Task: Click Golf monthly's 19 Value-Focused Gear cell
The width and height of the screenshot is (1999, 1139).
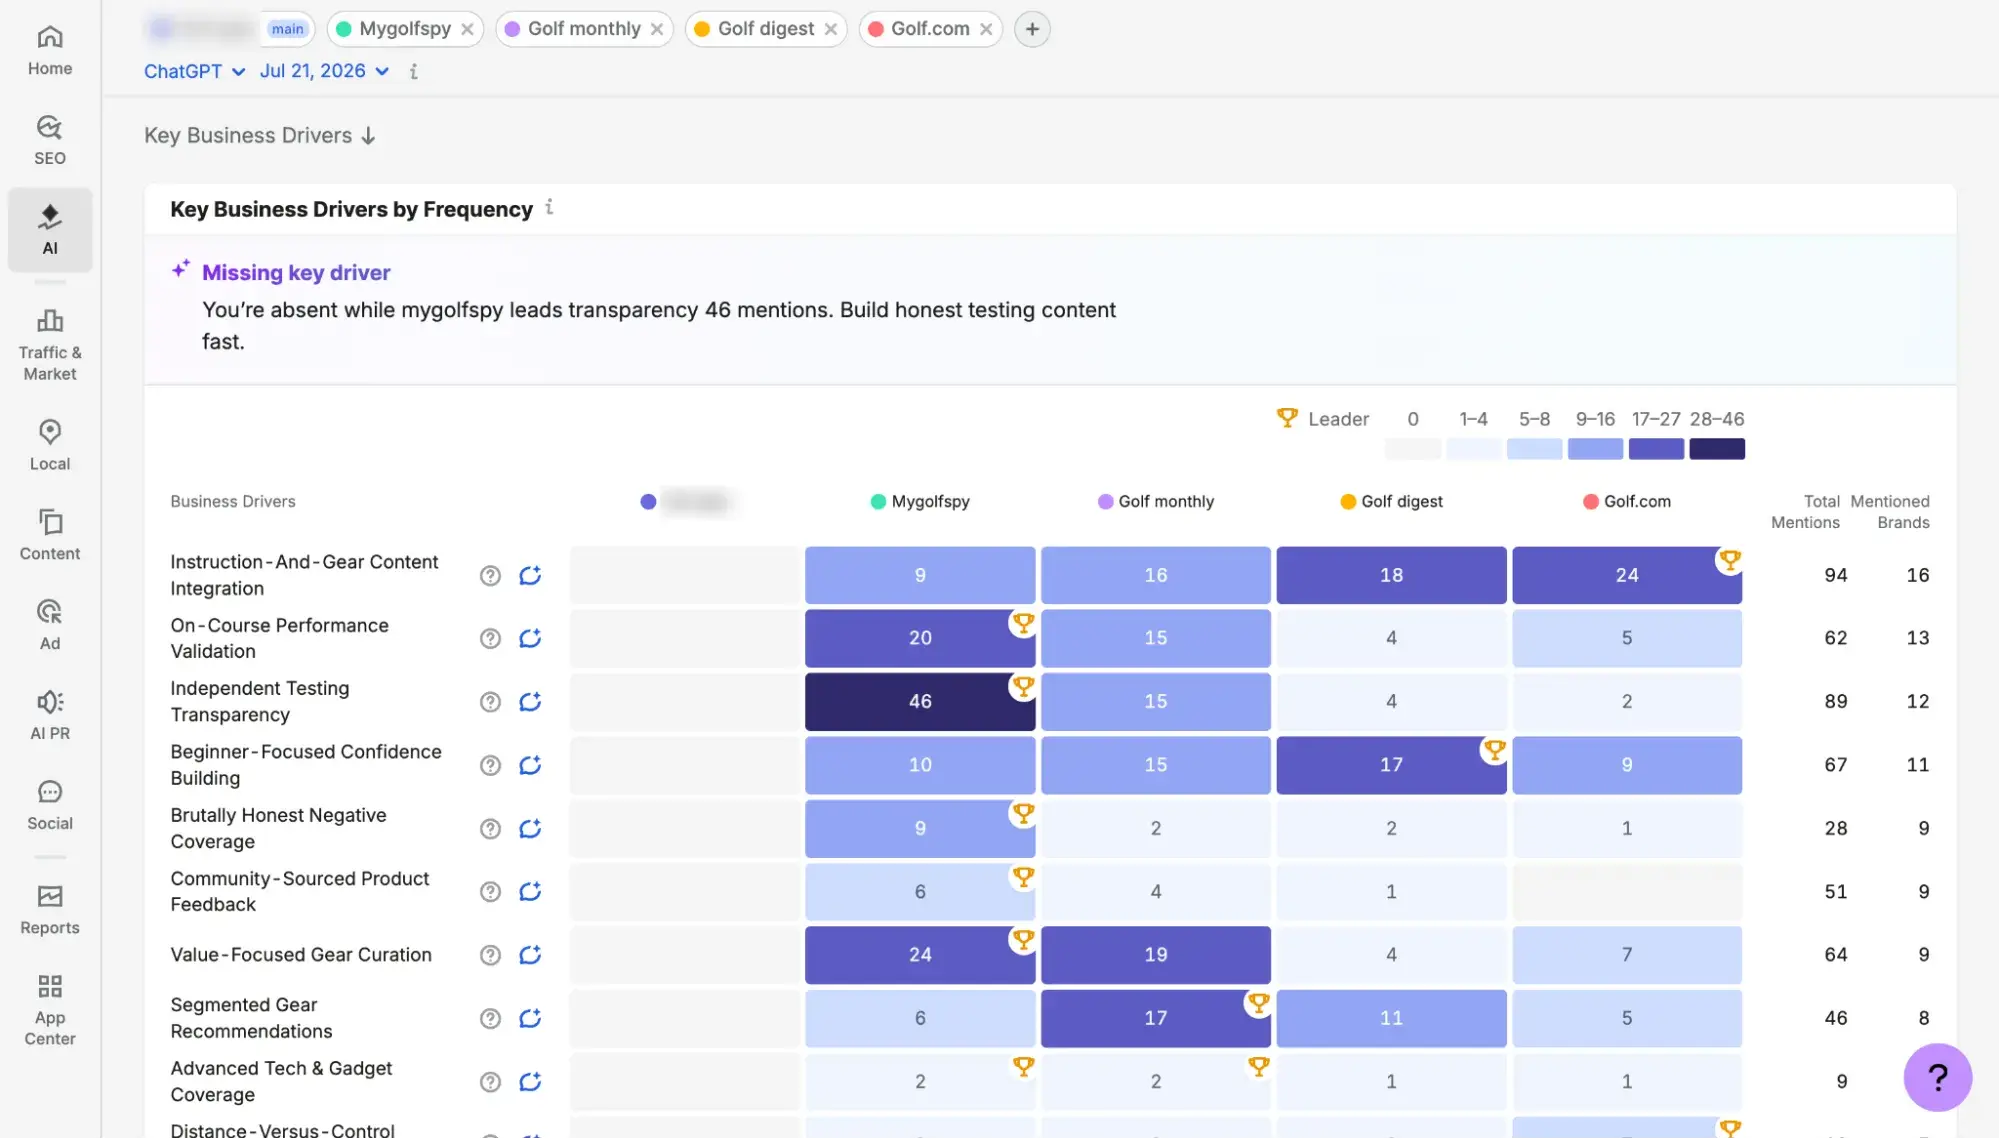Action: tap(1156, 955)
